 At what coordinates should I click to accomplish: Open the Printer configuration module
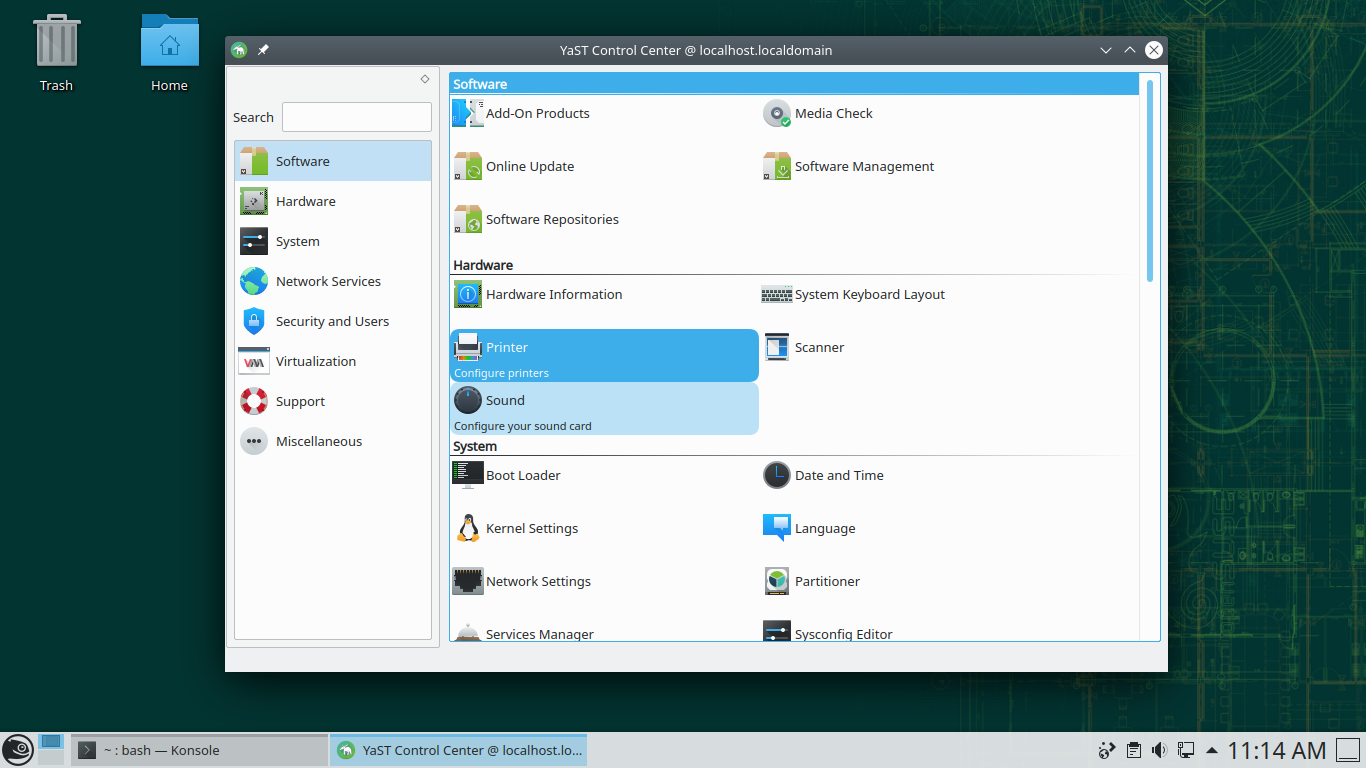(x=604, y=355)
